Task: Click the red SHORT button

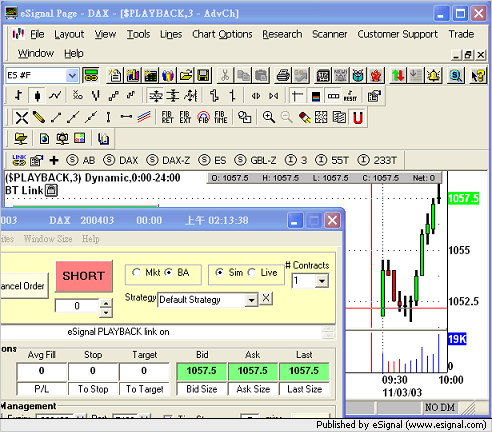Action: pos(84,276)
